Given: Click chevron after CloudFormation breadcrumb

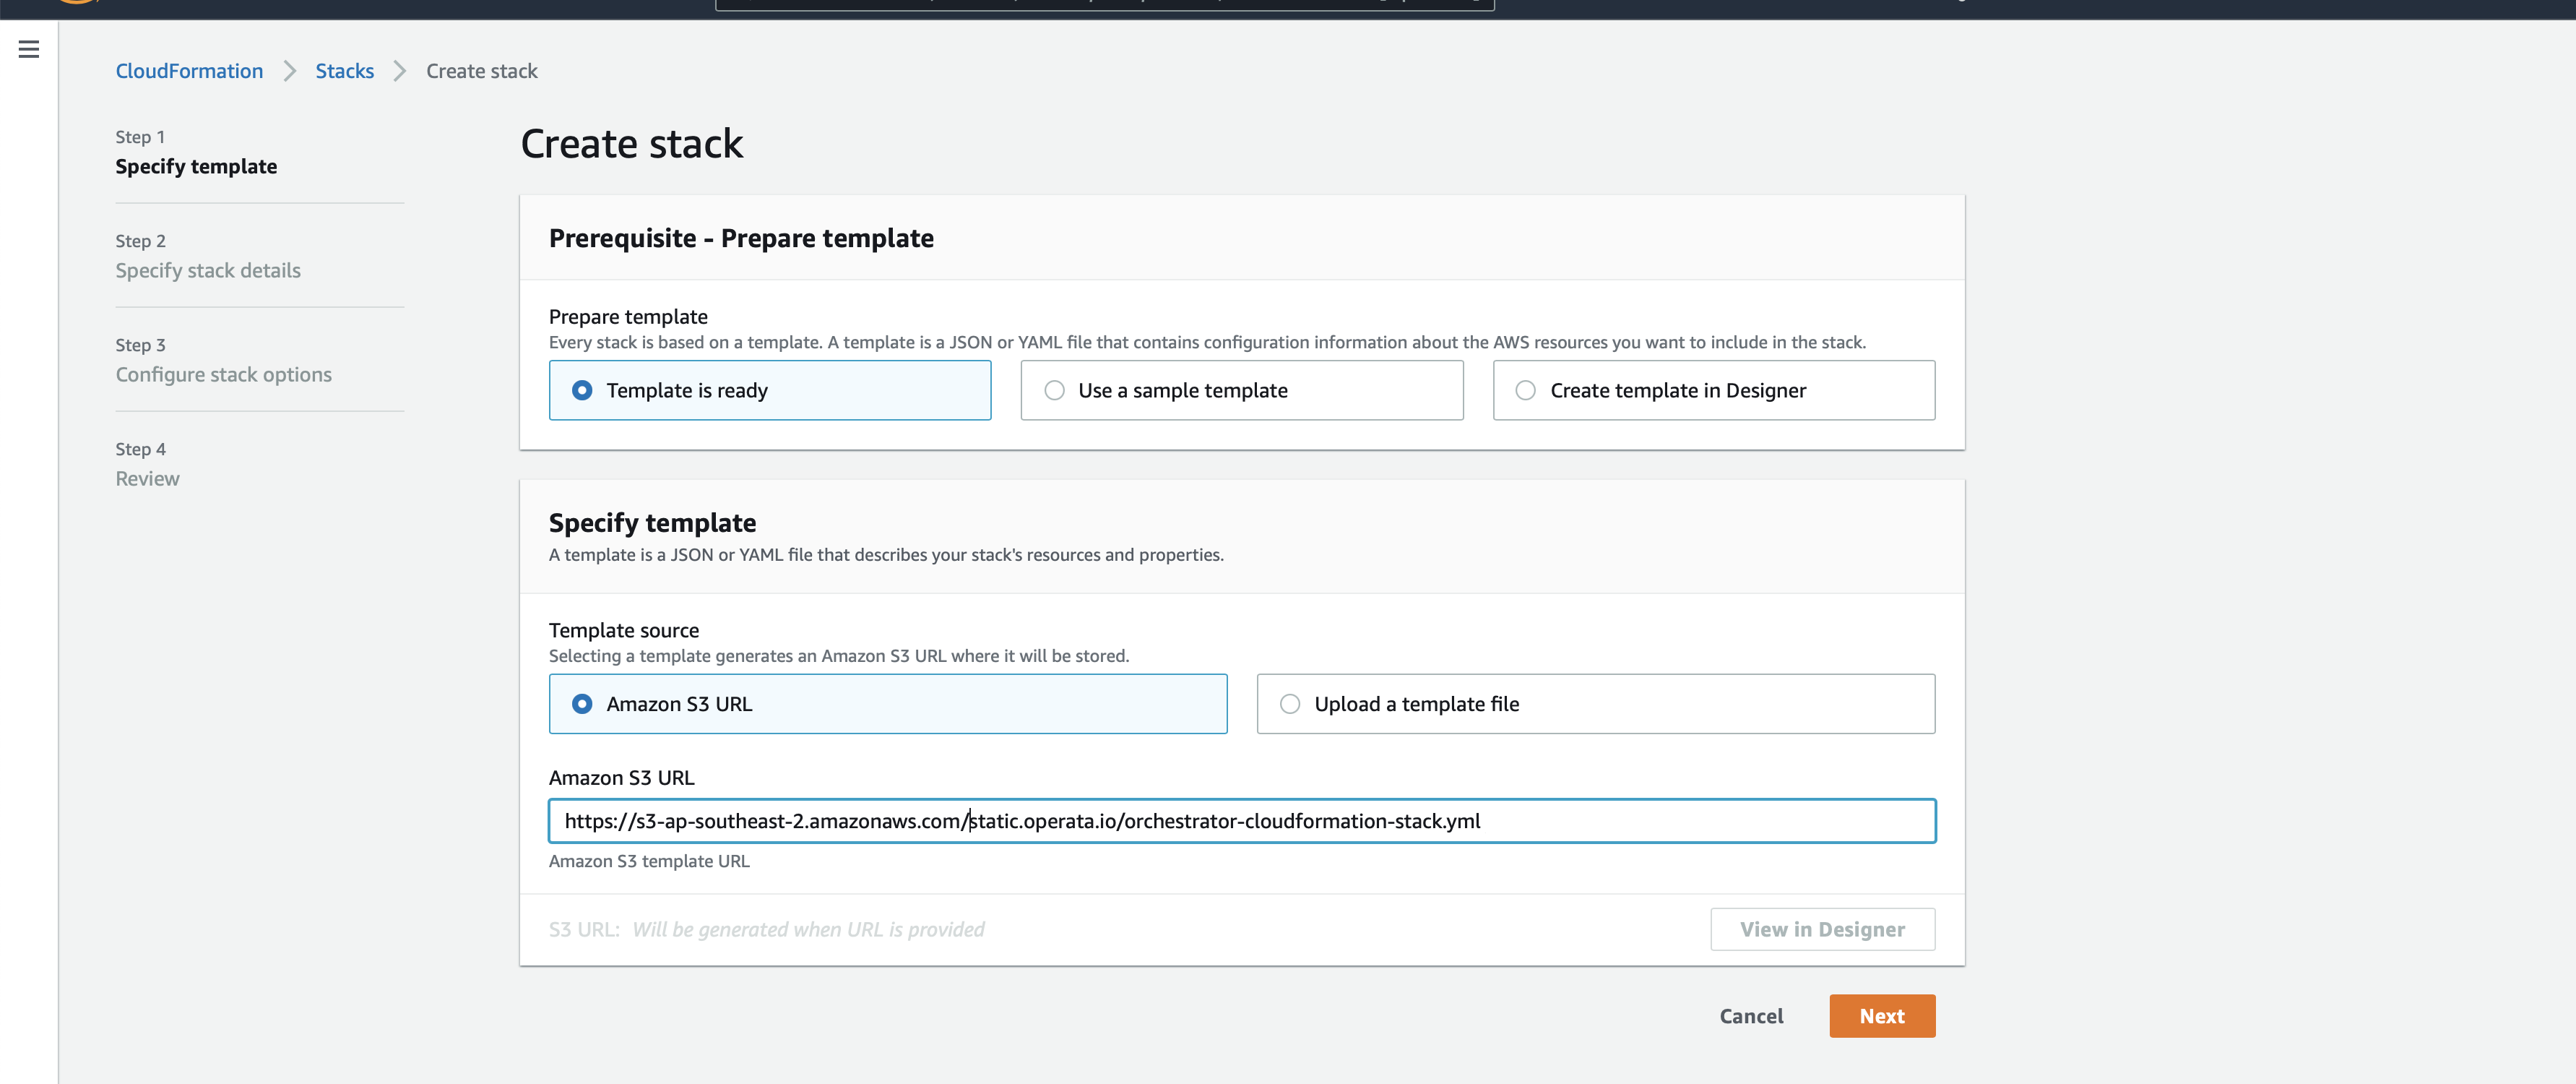Looking at the screenshot, I should (x=290, y=71).
